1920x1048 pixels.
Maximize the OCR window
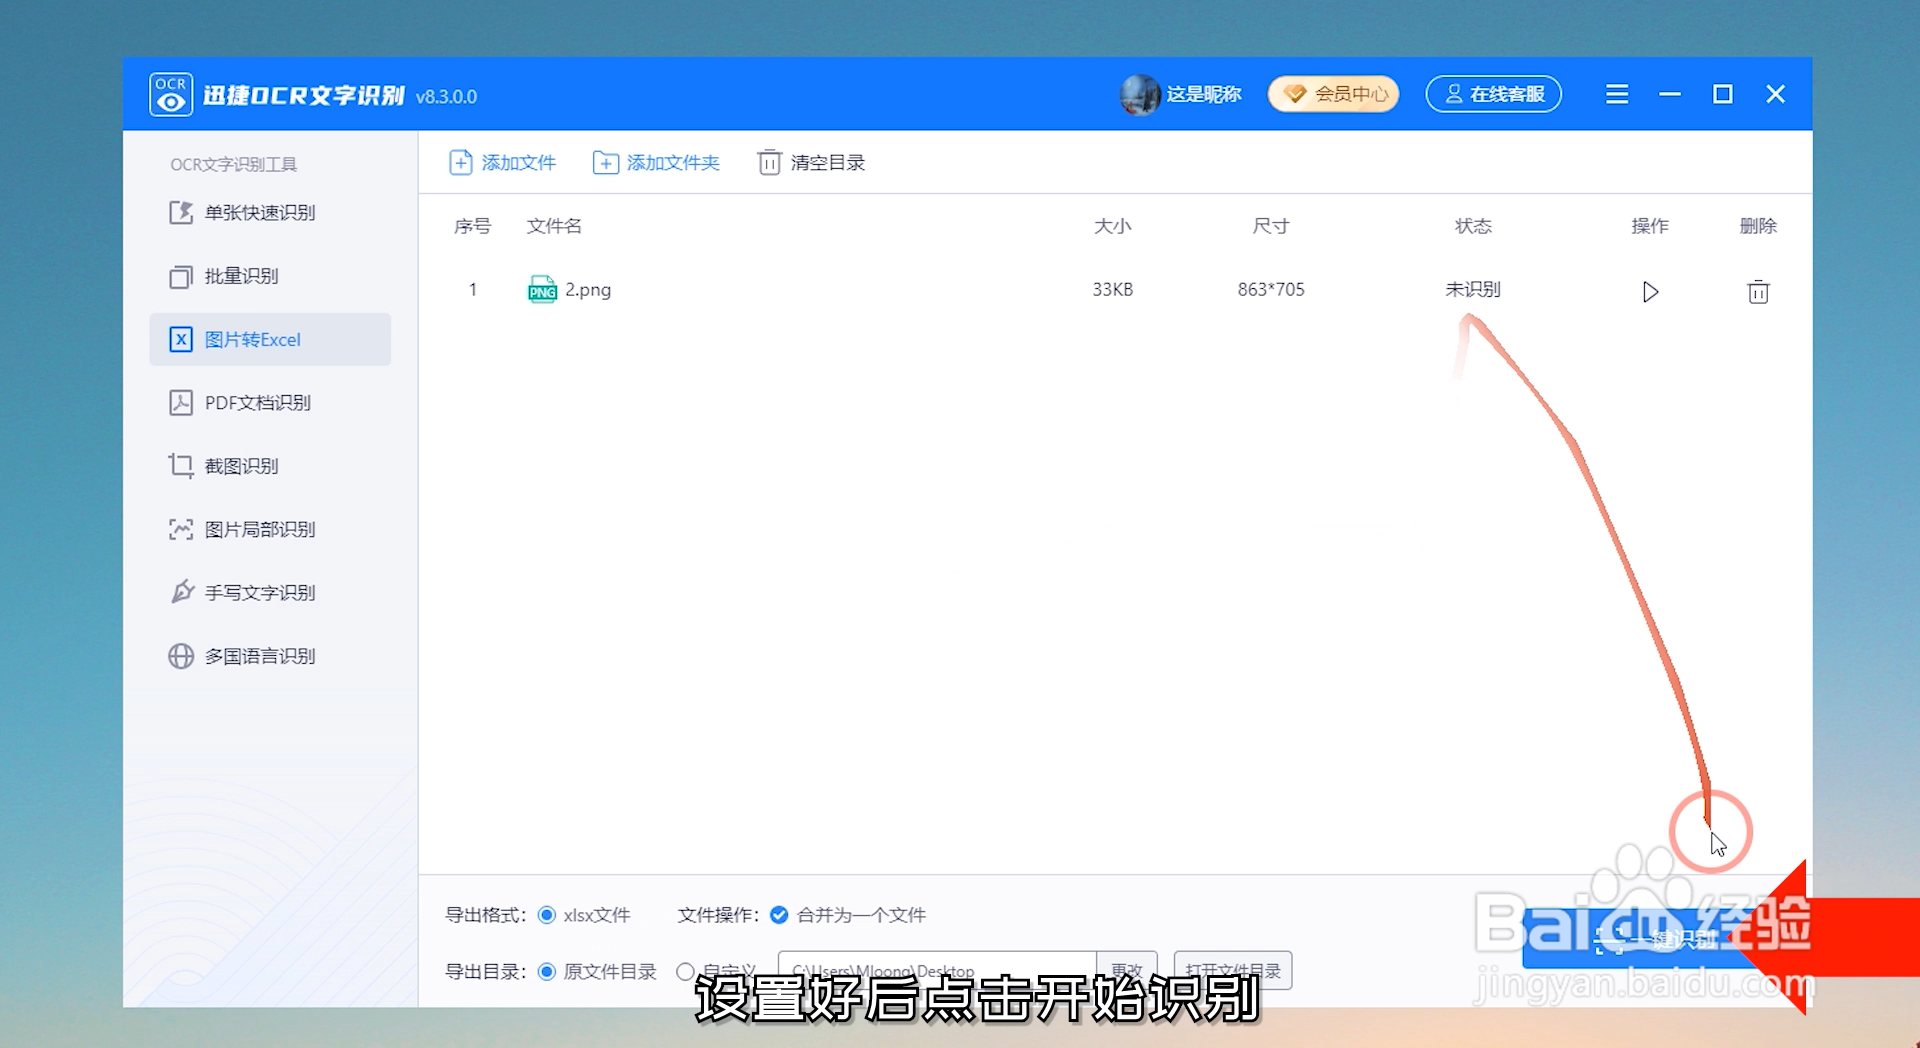(x=1723, y=94)
